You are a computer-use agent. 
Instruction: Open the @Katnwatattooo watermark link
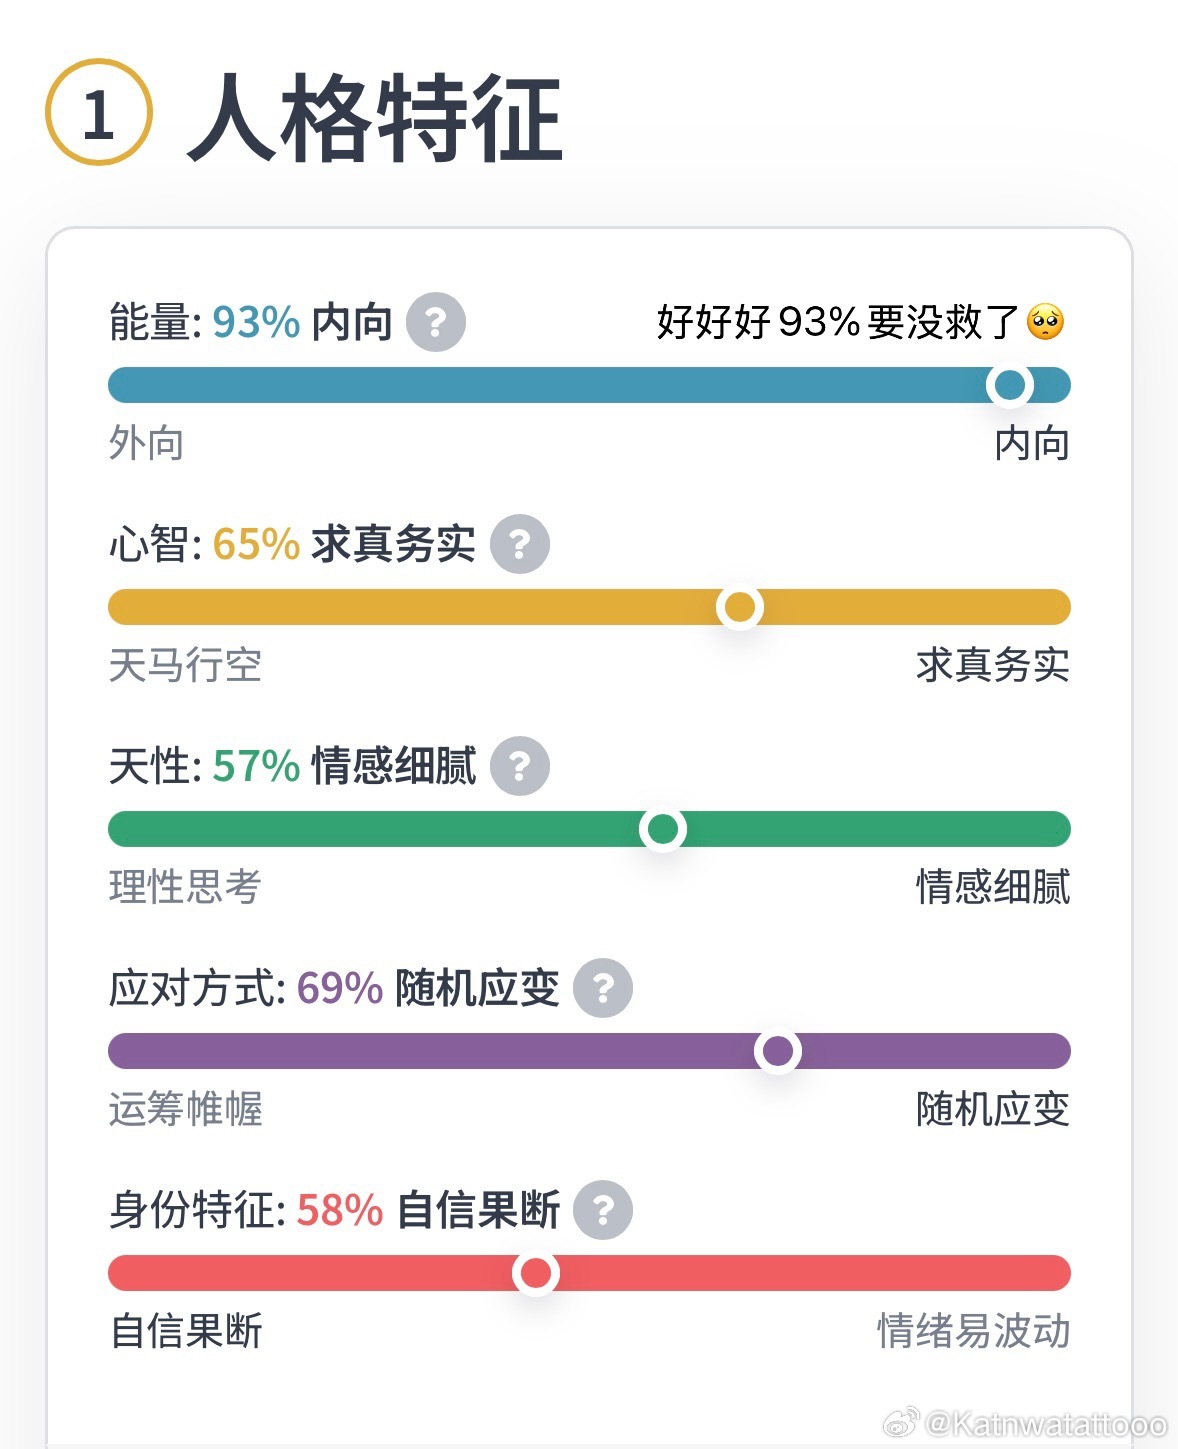[x=1046, y=1423]
